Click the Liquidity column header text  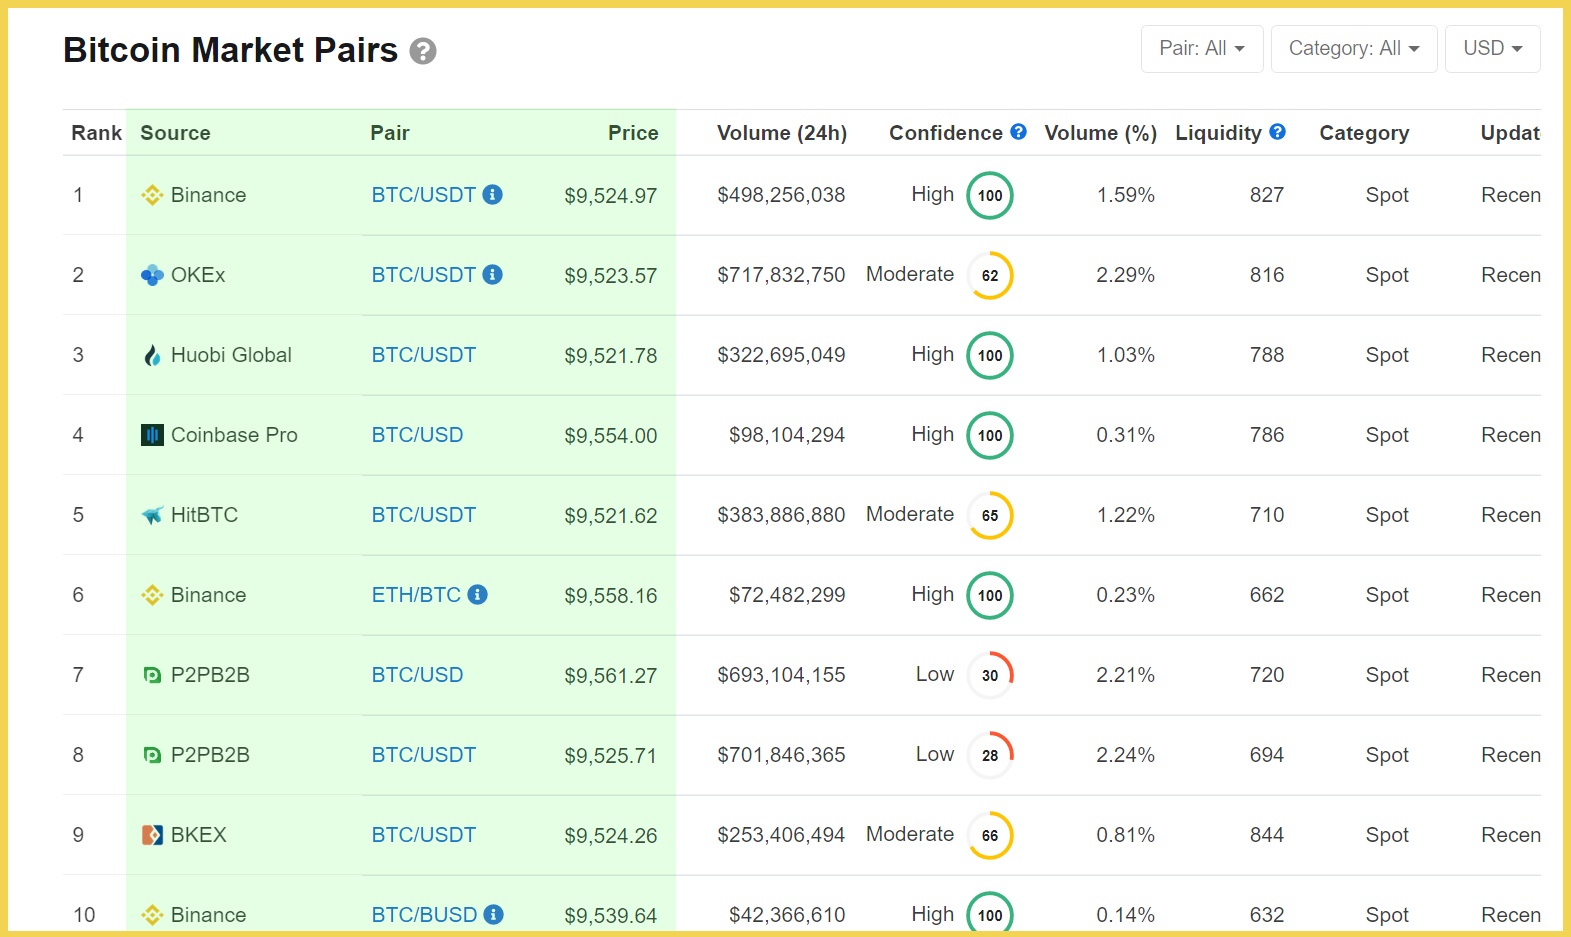click(x=1218, y=133)
